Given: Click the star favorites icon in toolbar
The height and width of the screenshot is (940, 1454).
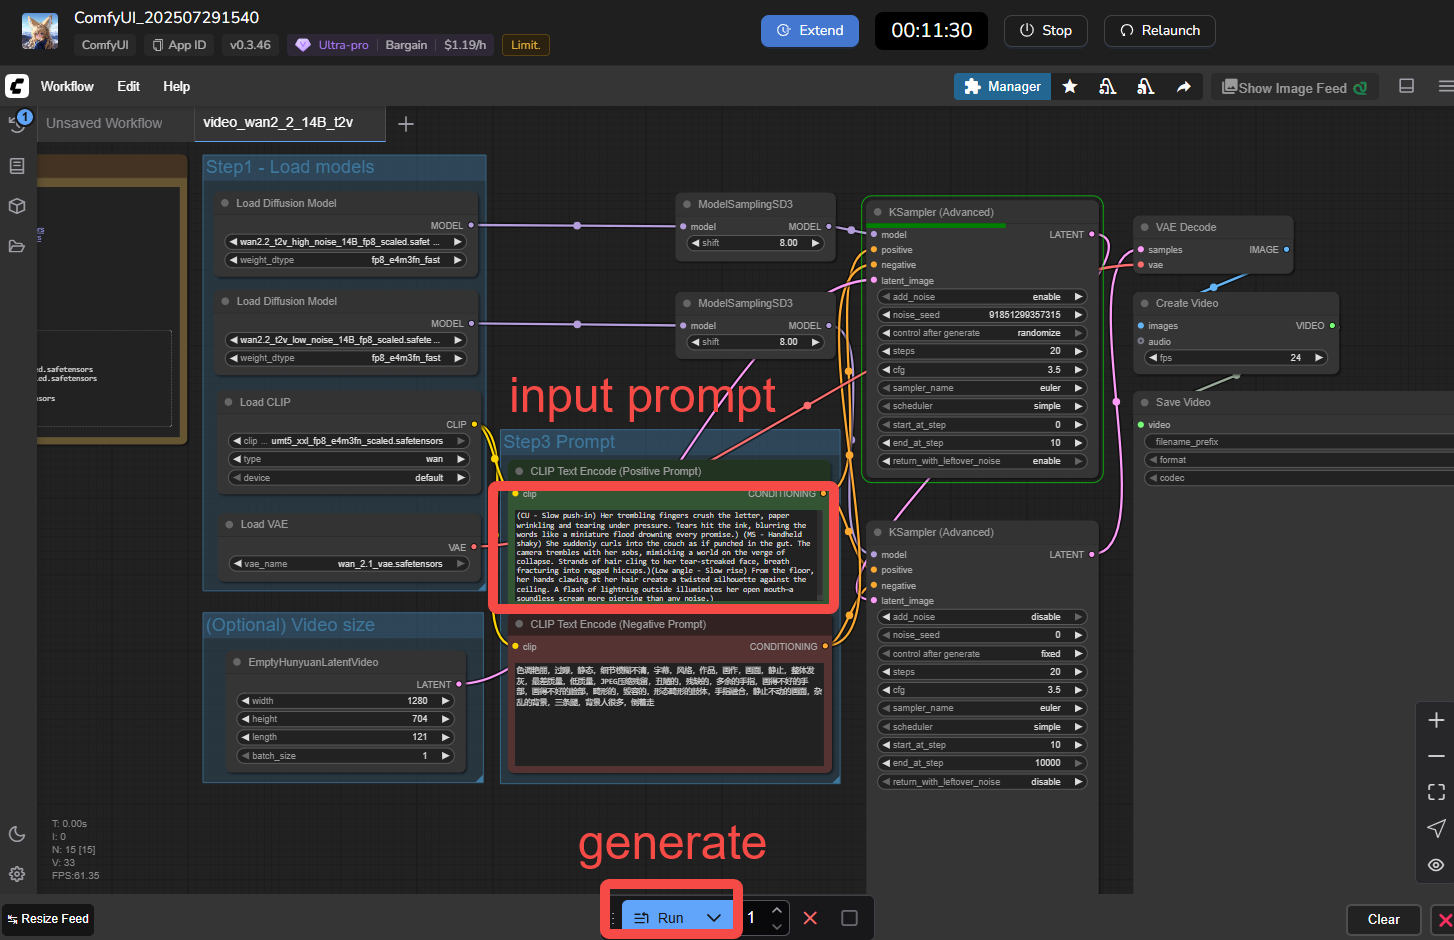Looking at the screenshot, I should [x=1070, y=87].
